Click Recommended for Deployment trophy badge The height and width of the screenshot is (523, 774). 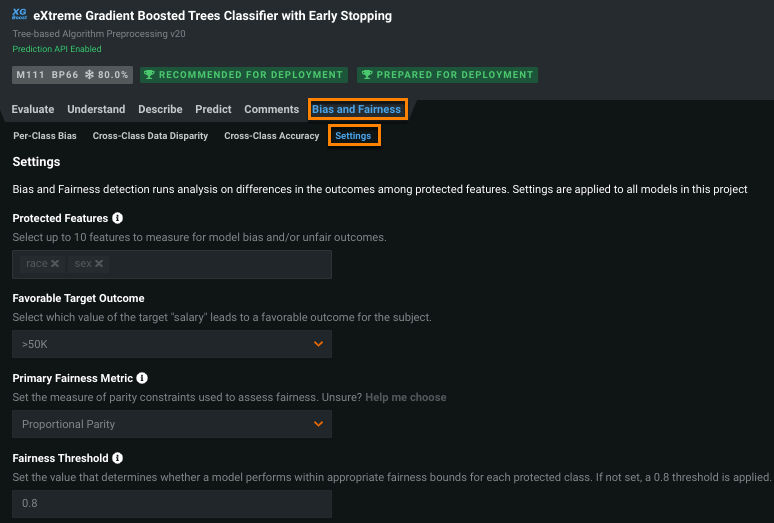coord(244,75)
